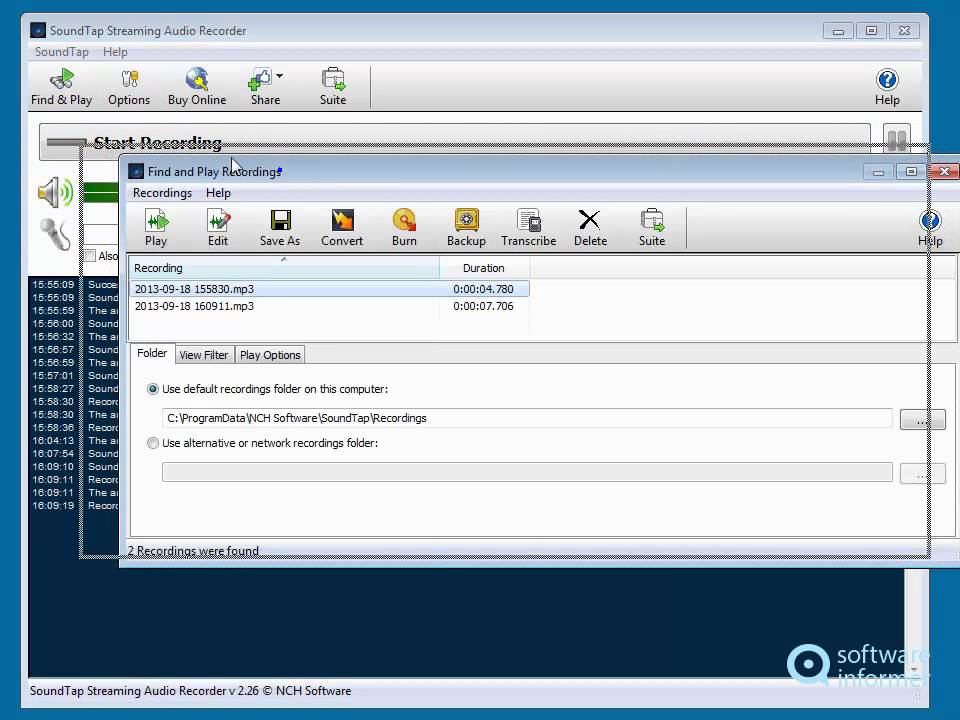The height and width of the screenshot is (720, 960).
Task: Close the Find and Play Recordings window
Action: [x=945, y=172]
